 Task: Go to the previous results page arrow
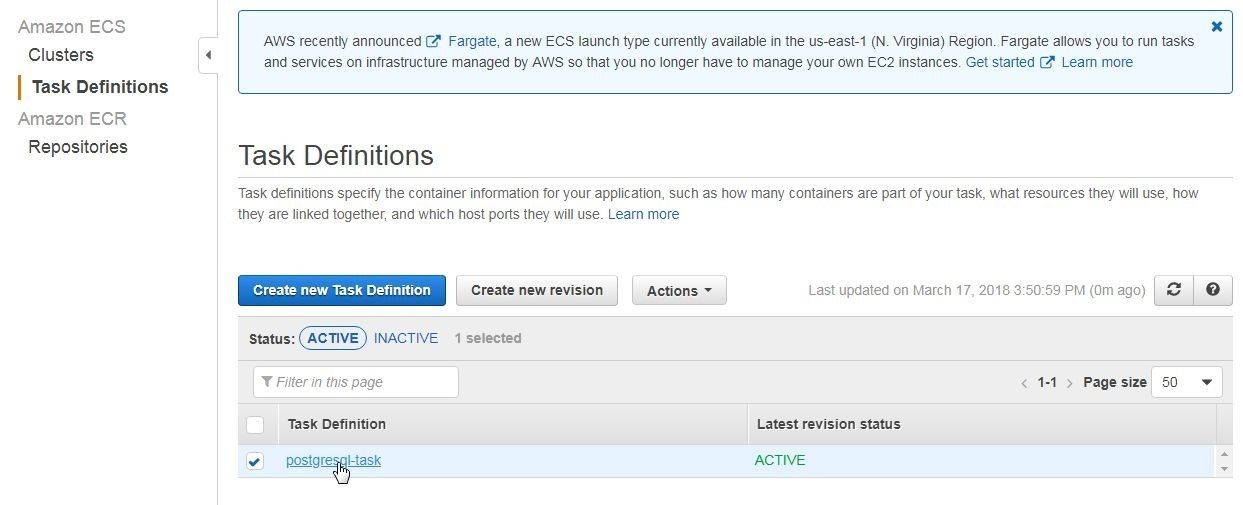click(1024, 383)
